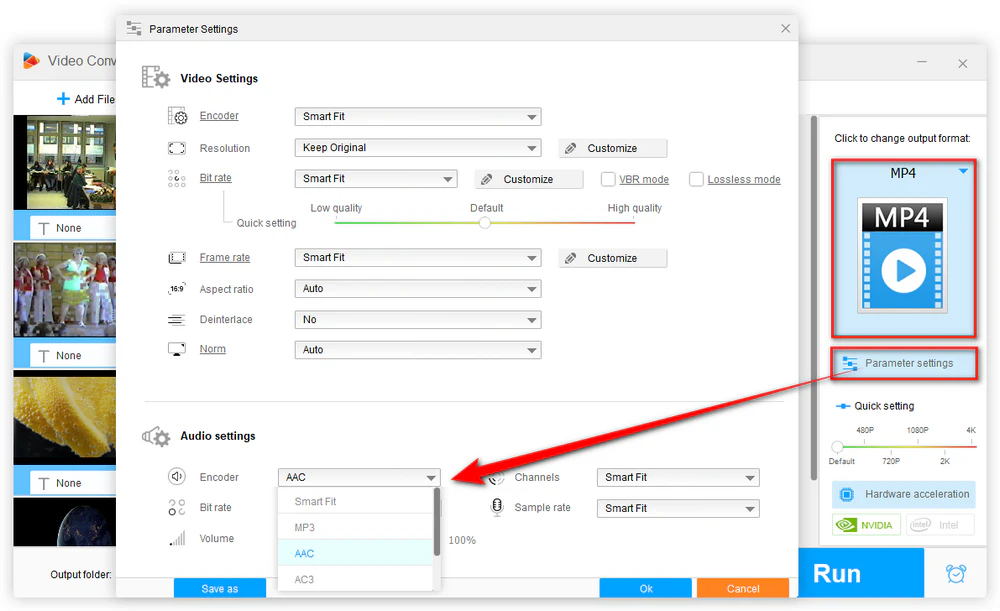Viewport: 1000px width, 611px height.
Task: Collapse the audio Encoder AAC dropdown
Action: coord(359,477)
